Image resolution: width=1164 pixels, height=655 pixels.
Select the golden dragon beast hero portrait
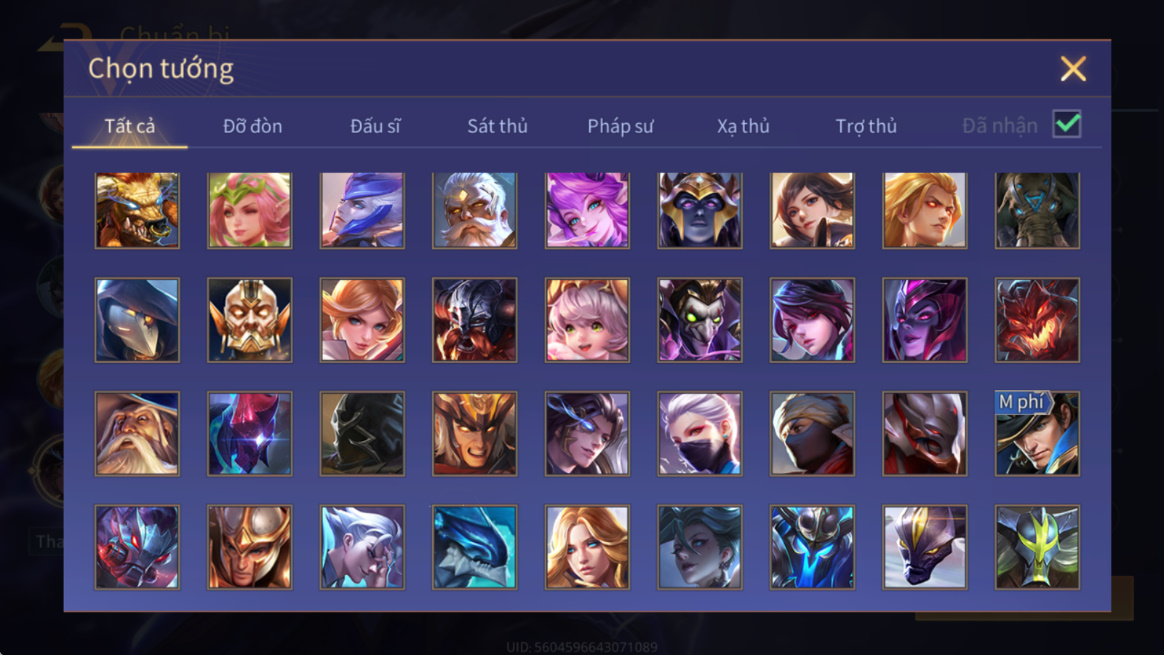click(x=137, y=210)
